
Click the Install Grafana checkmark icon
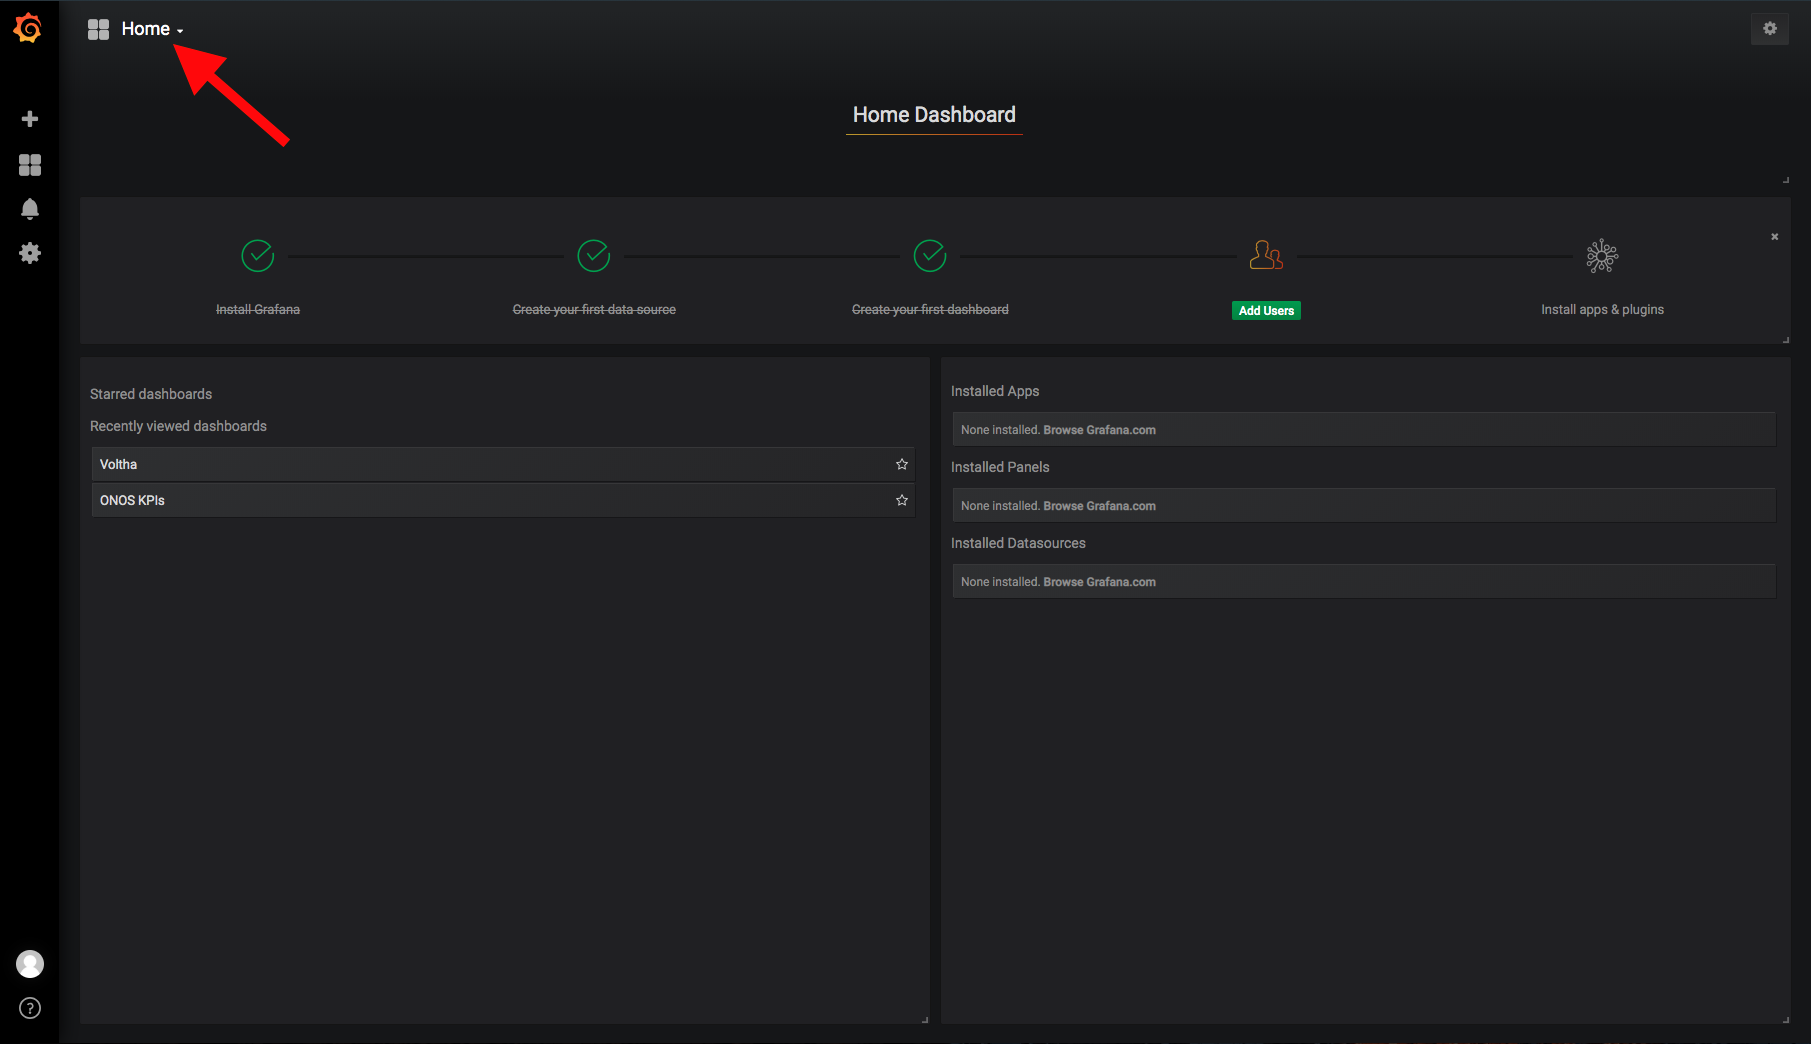[258, 255]
